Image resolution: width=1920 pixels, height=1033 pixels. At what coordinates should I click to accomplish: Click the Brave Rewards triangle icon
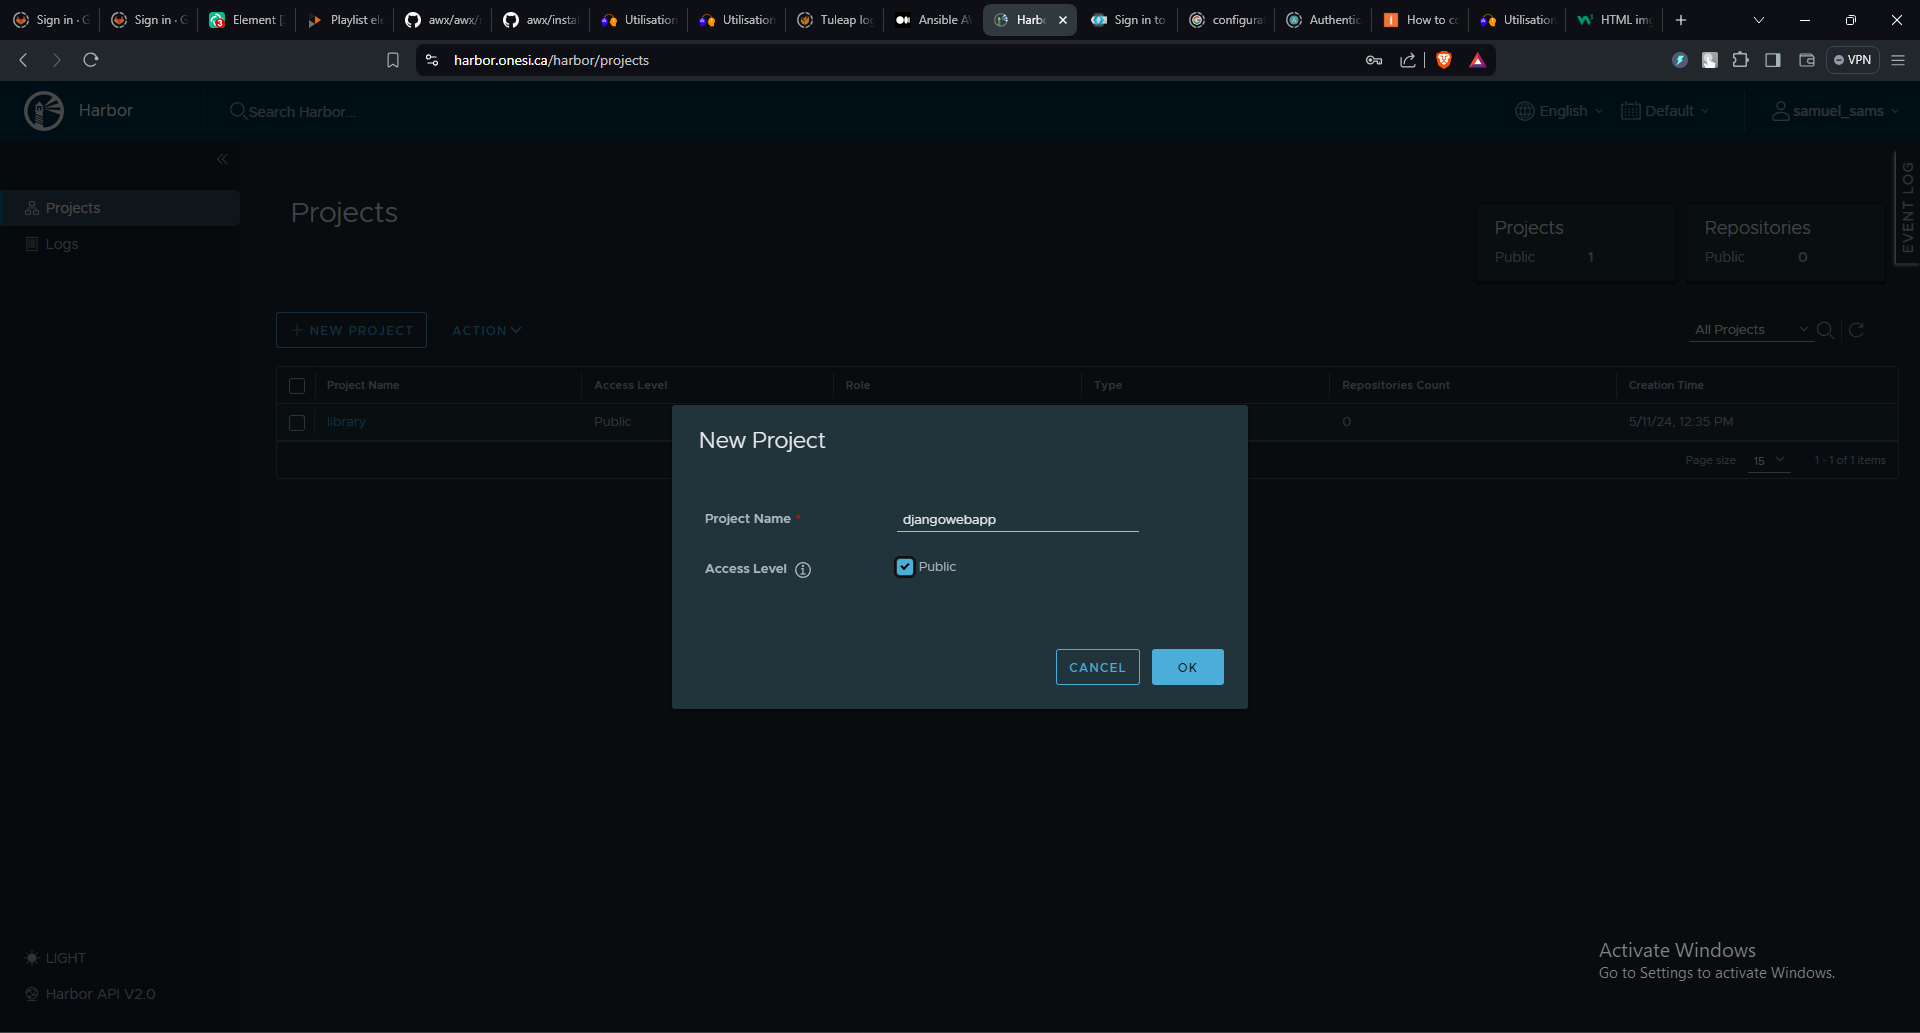1477,60
